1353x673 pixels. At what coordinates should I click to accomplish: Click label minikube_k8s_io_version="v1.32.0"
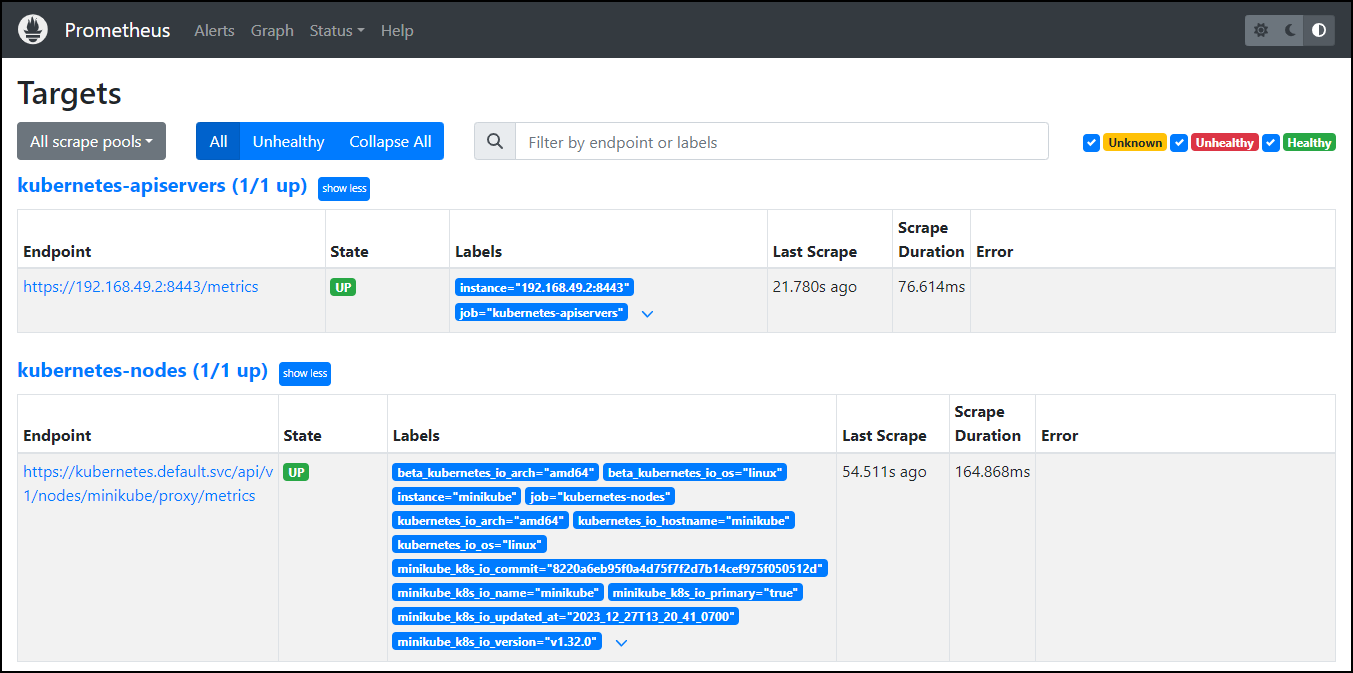[497, 642]
